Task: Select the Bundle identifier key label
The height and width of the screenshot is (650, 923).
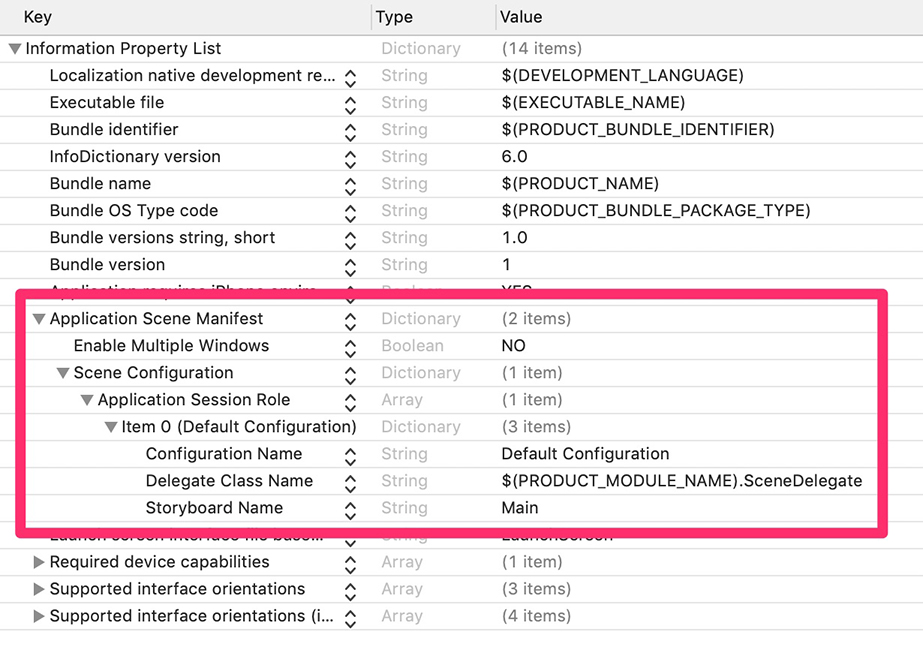Action: (x=114, y=130)
